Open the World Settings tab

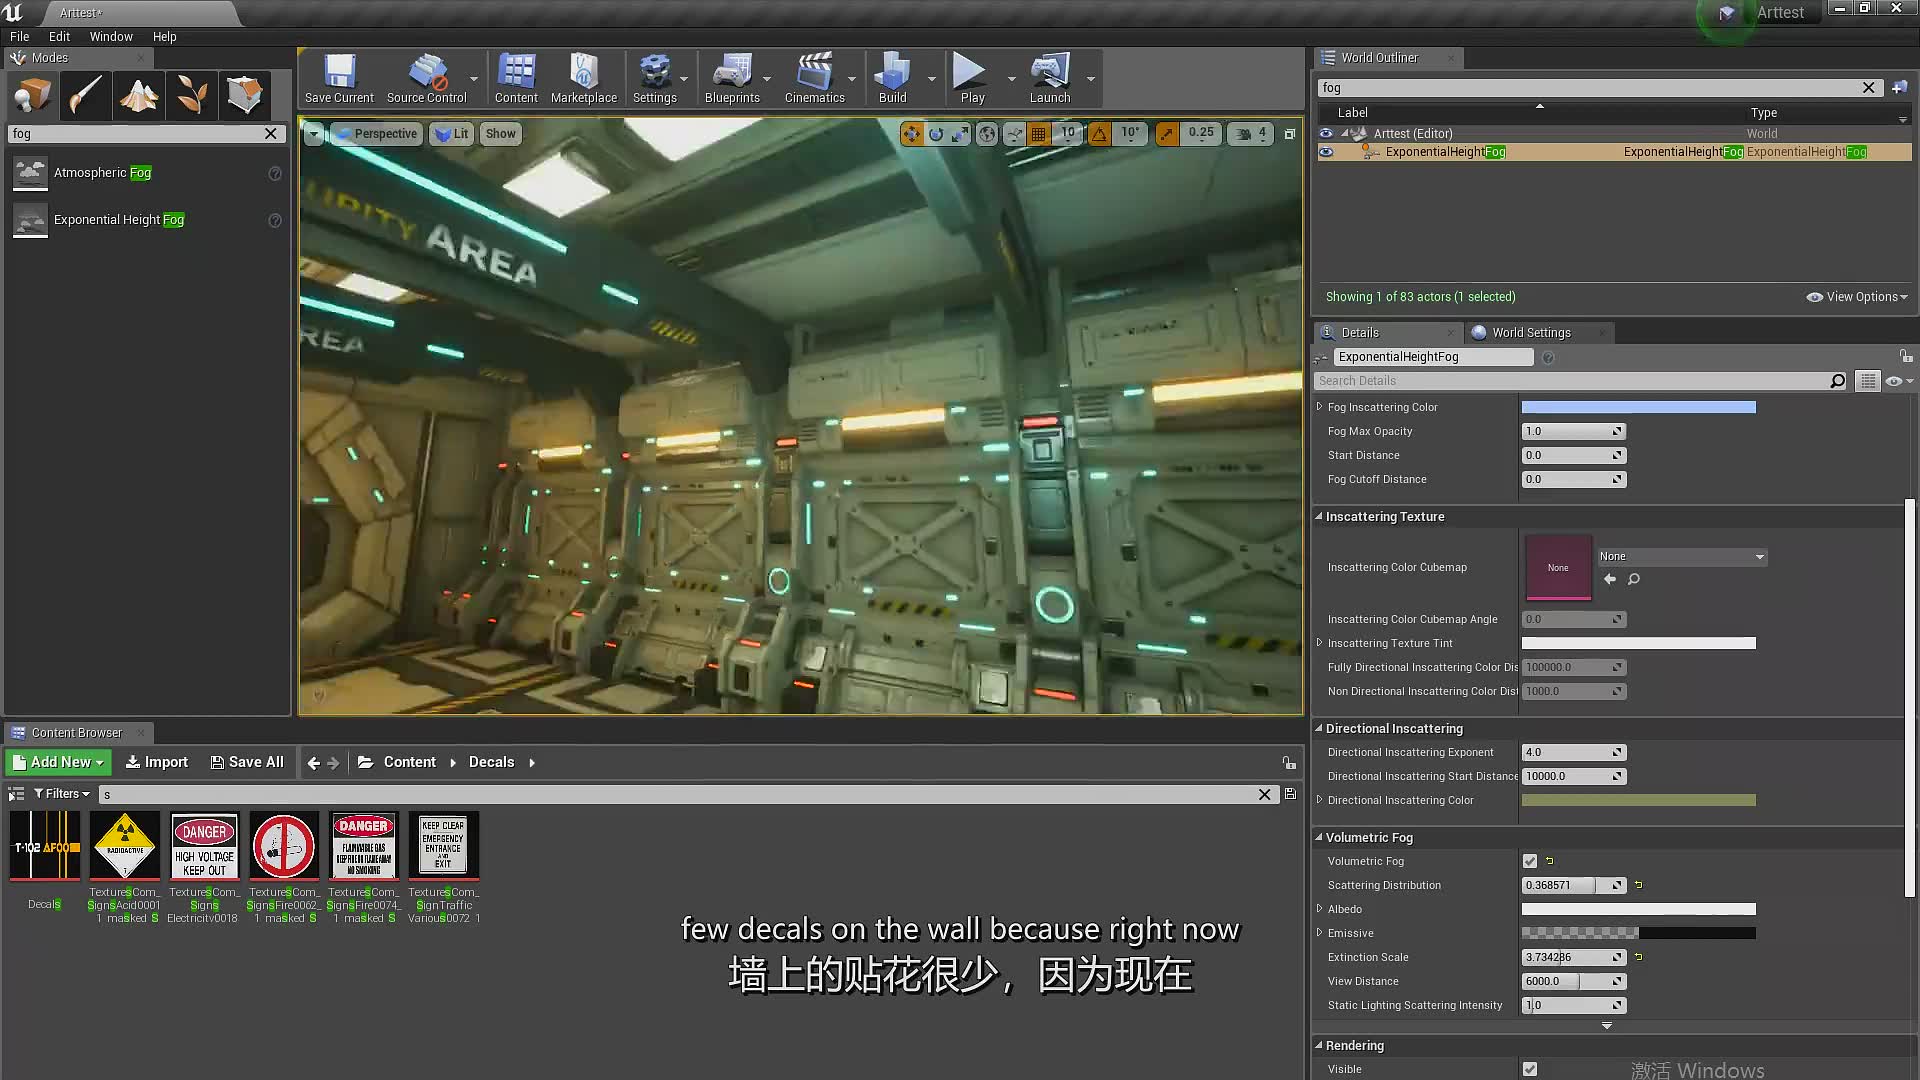[x=1530, y=331]
